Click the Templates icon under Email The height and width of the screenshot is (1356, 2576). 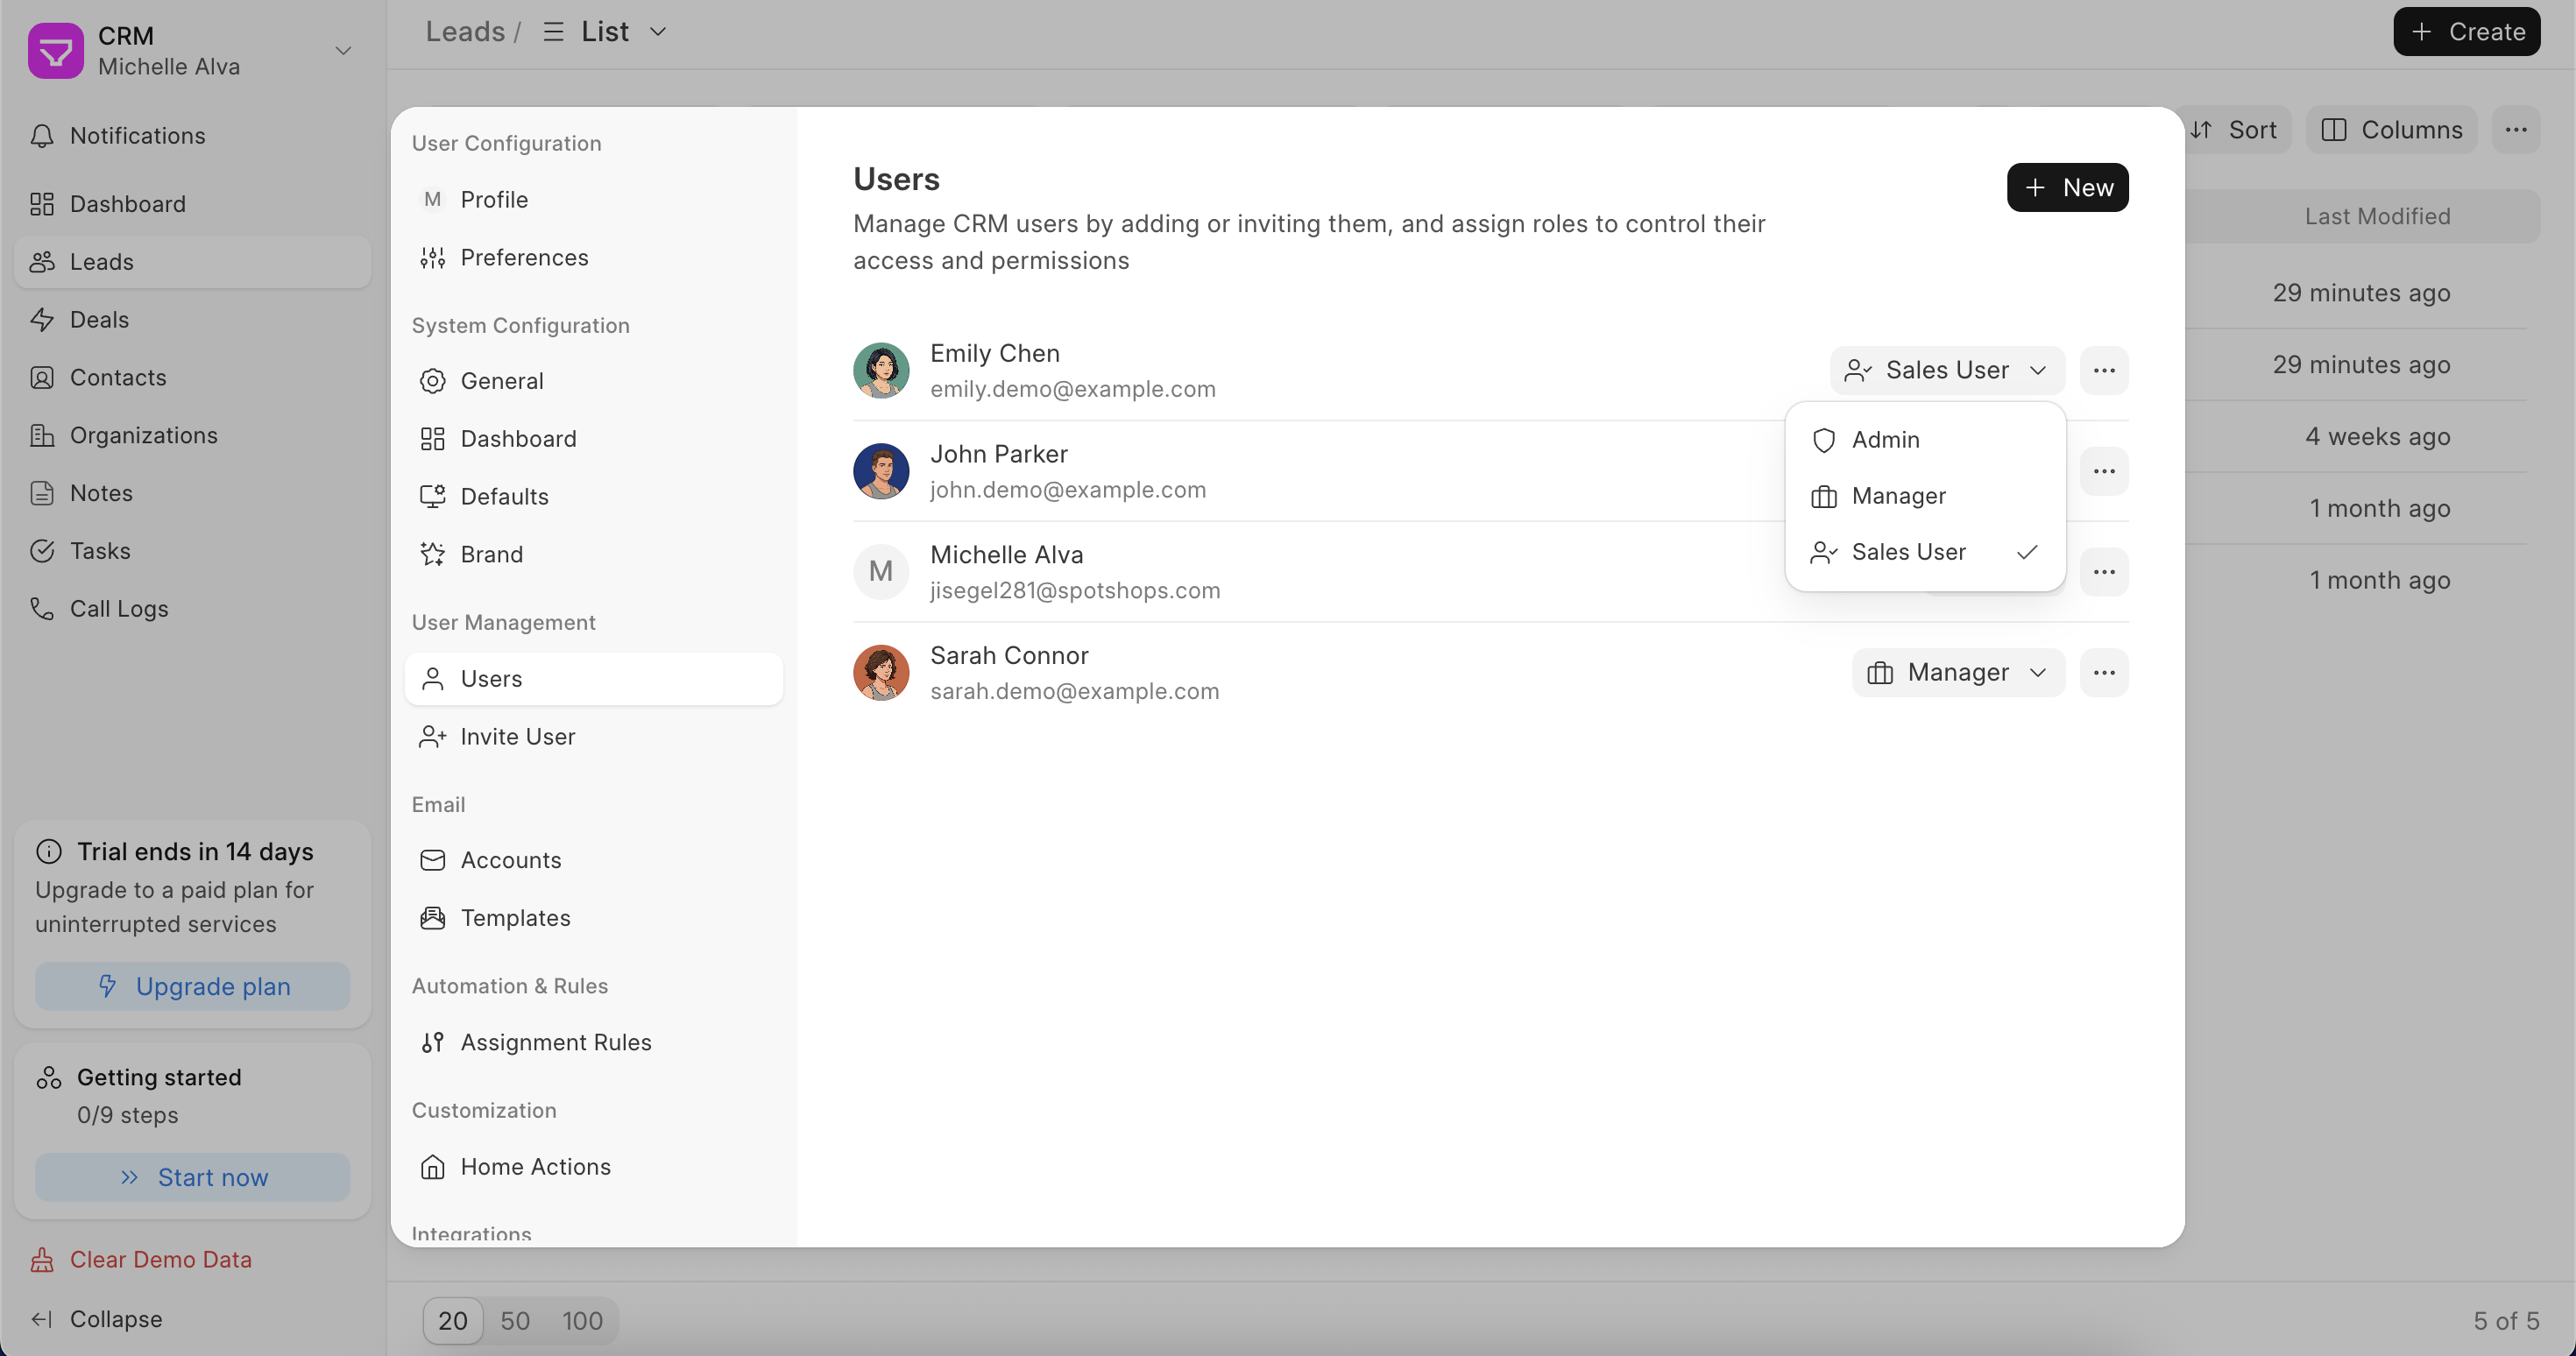coord(432,918)
